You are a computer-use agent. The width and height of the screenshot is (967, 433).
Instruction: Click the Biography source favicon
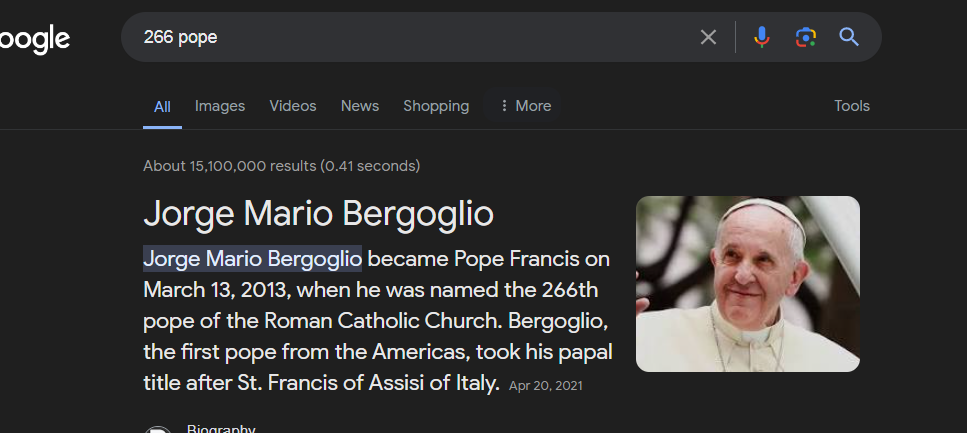[157, 429]
